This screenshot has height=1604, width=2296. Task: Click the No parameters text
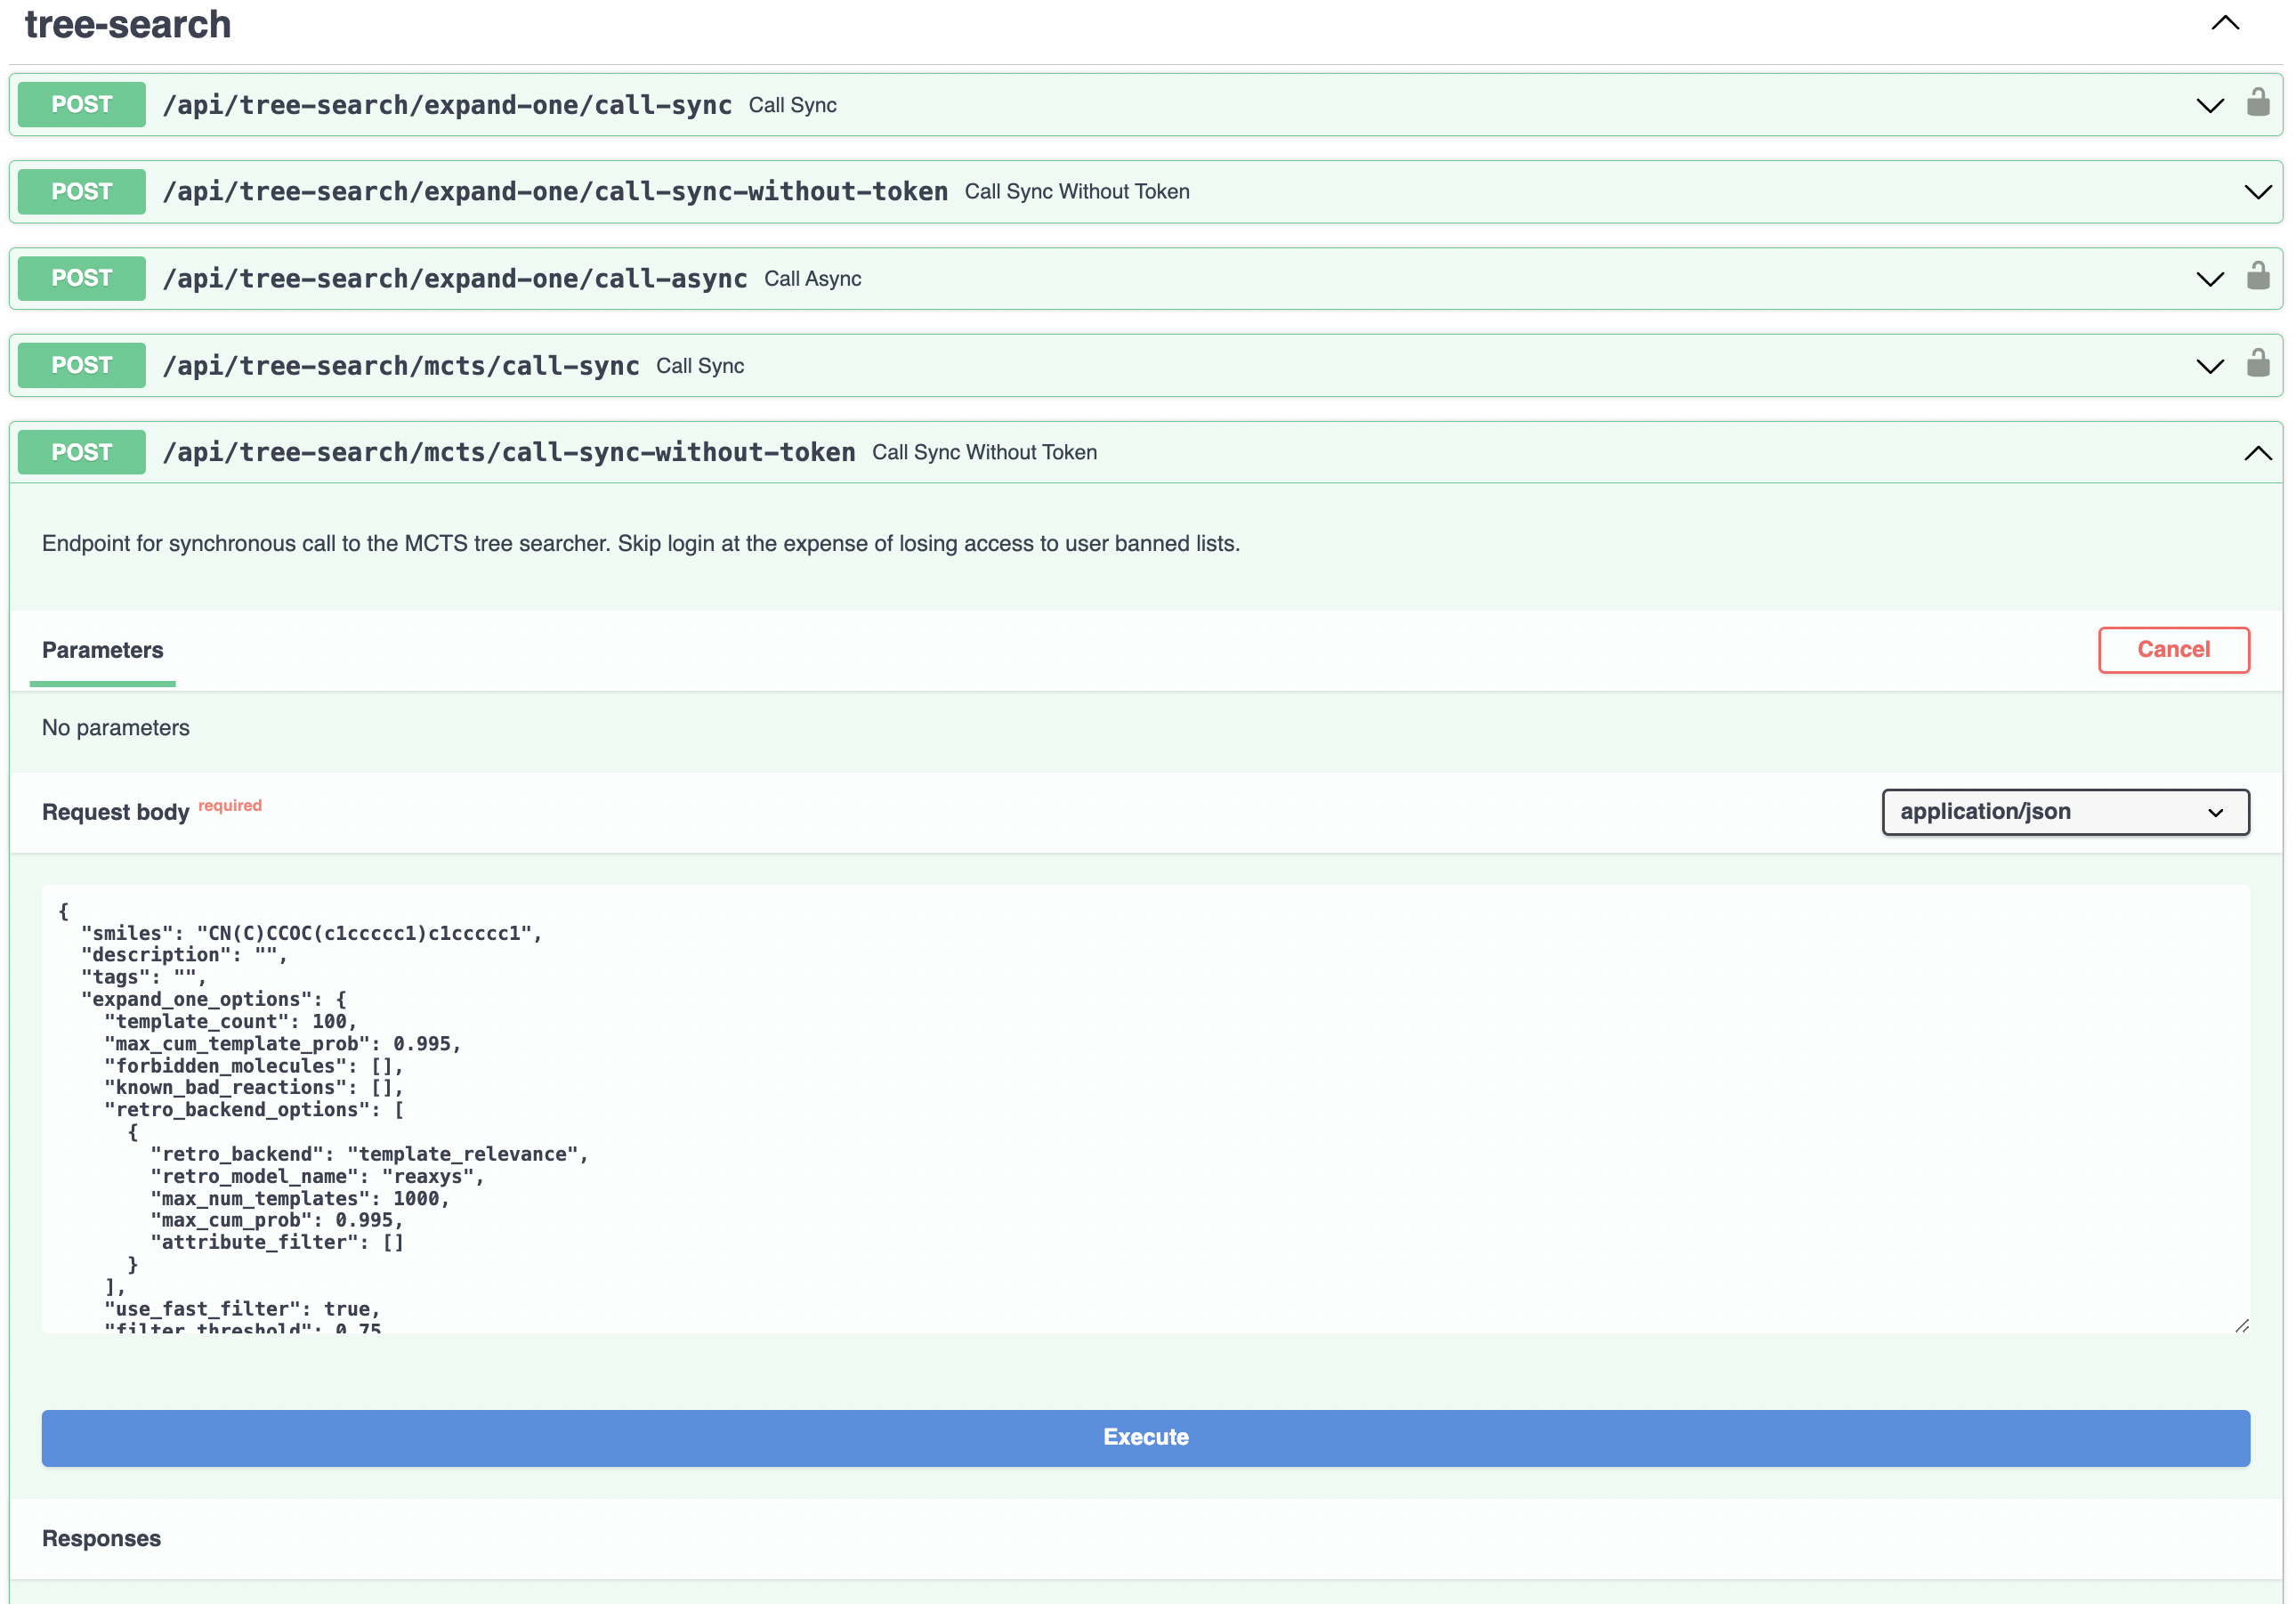tap(116, 728)
